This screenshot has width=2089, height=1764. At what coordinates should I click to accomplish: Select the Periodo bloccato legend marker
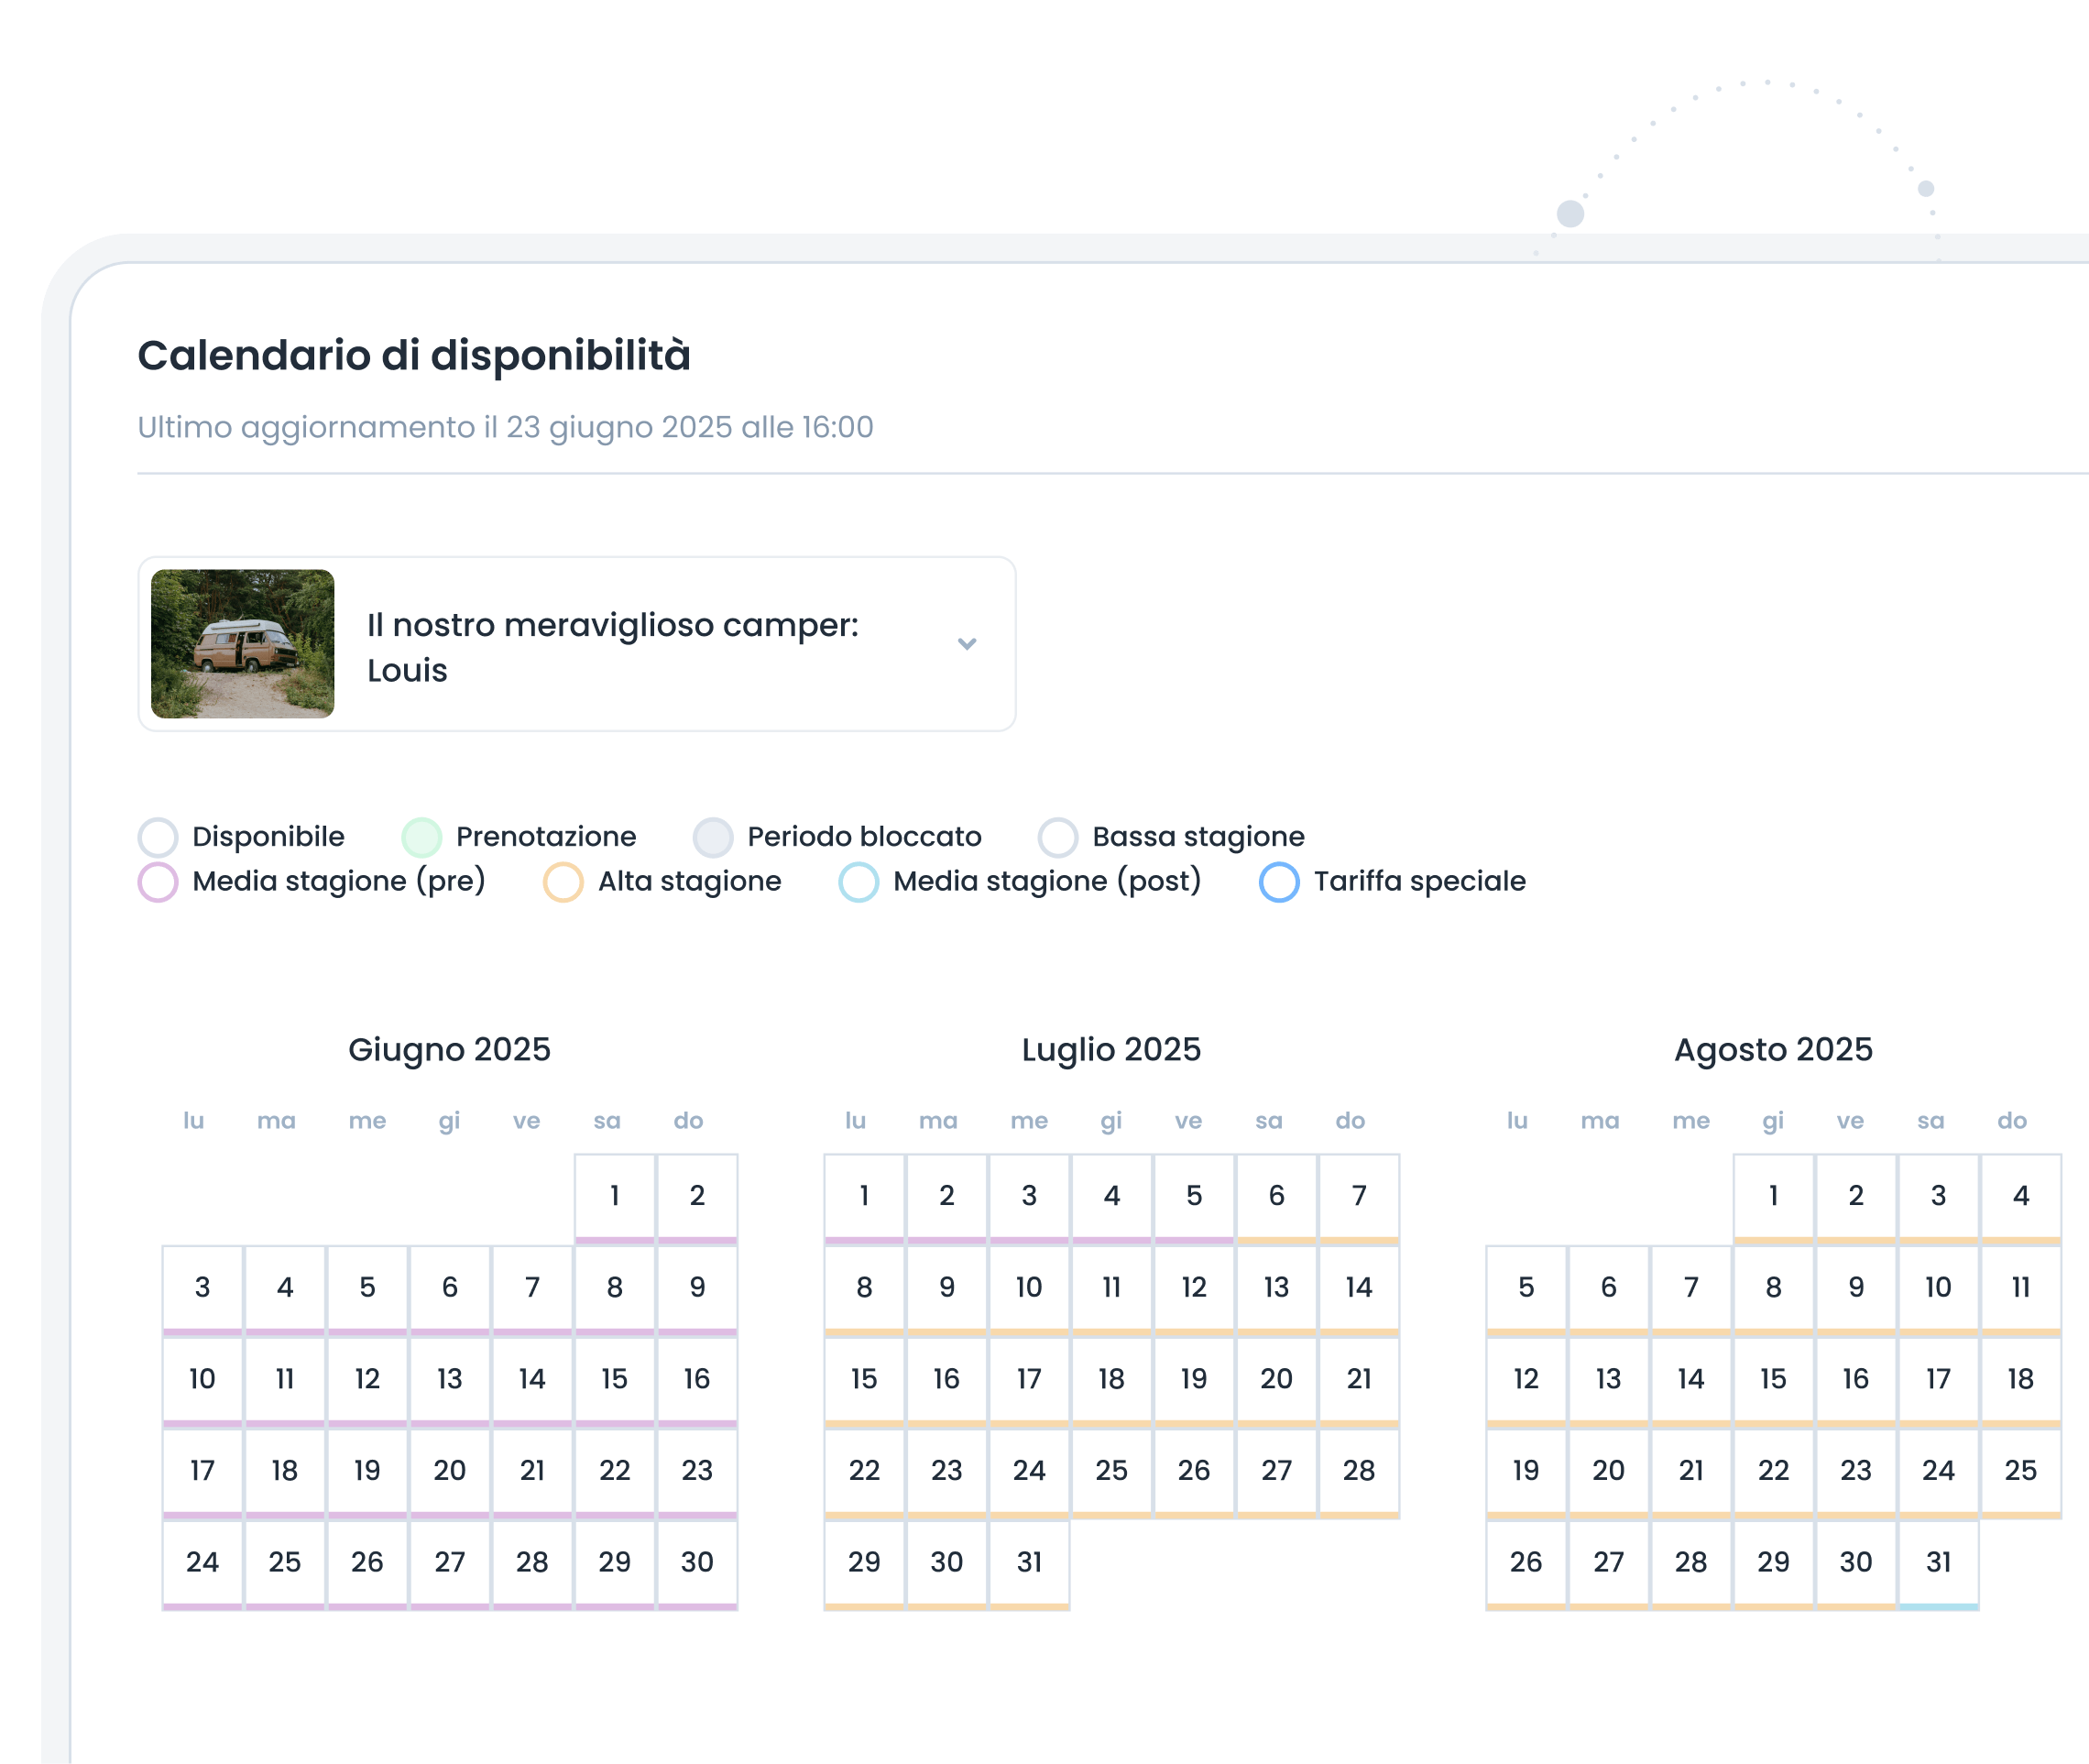(714, 837)
